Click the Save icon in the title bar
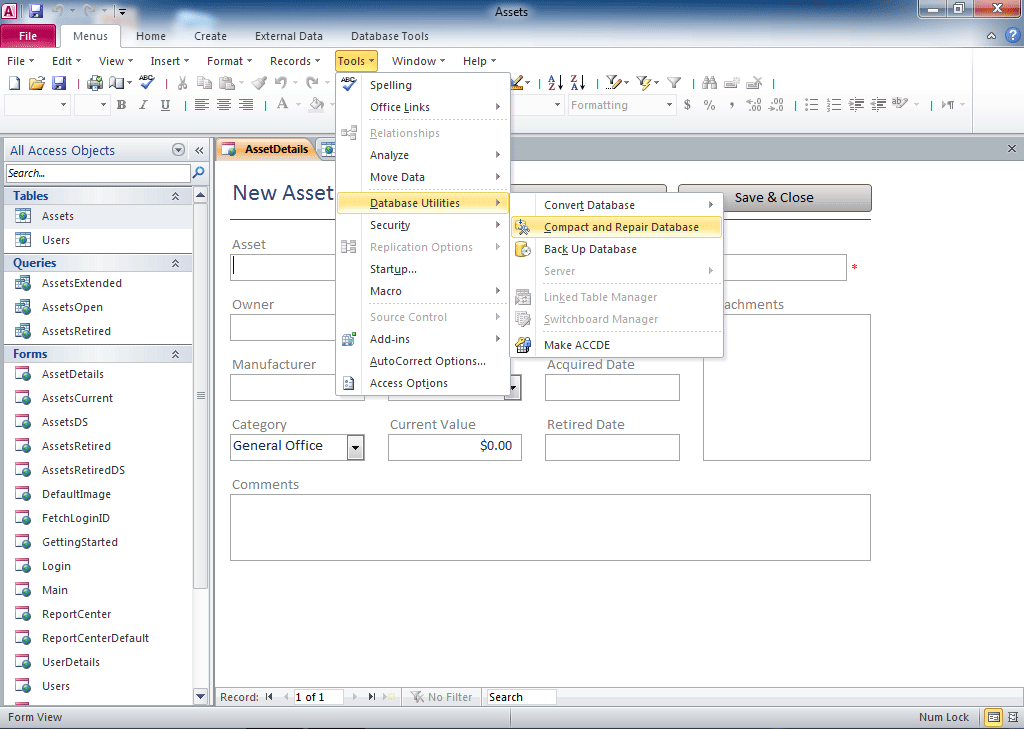 (36, 11)
